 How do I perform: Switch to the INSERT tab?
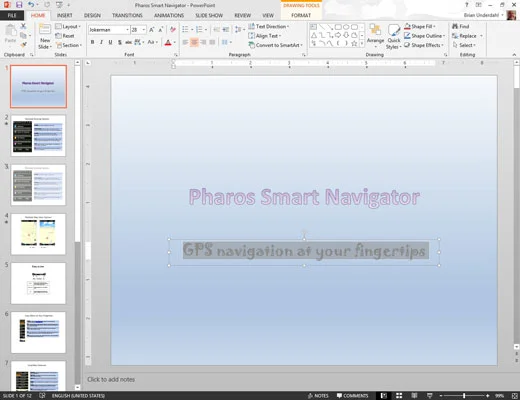click(64, 15)
